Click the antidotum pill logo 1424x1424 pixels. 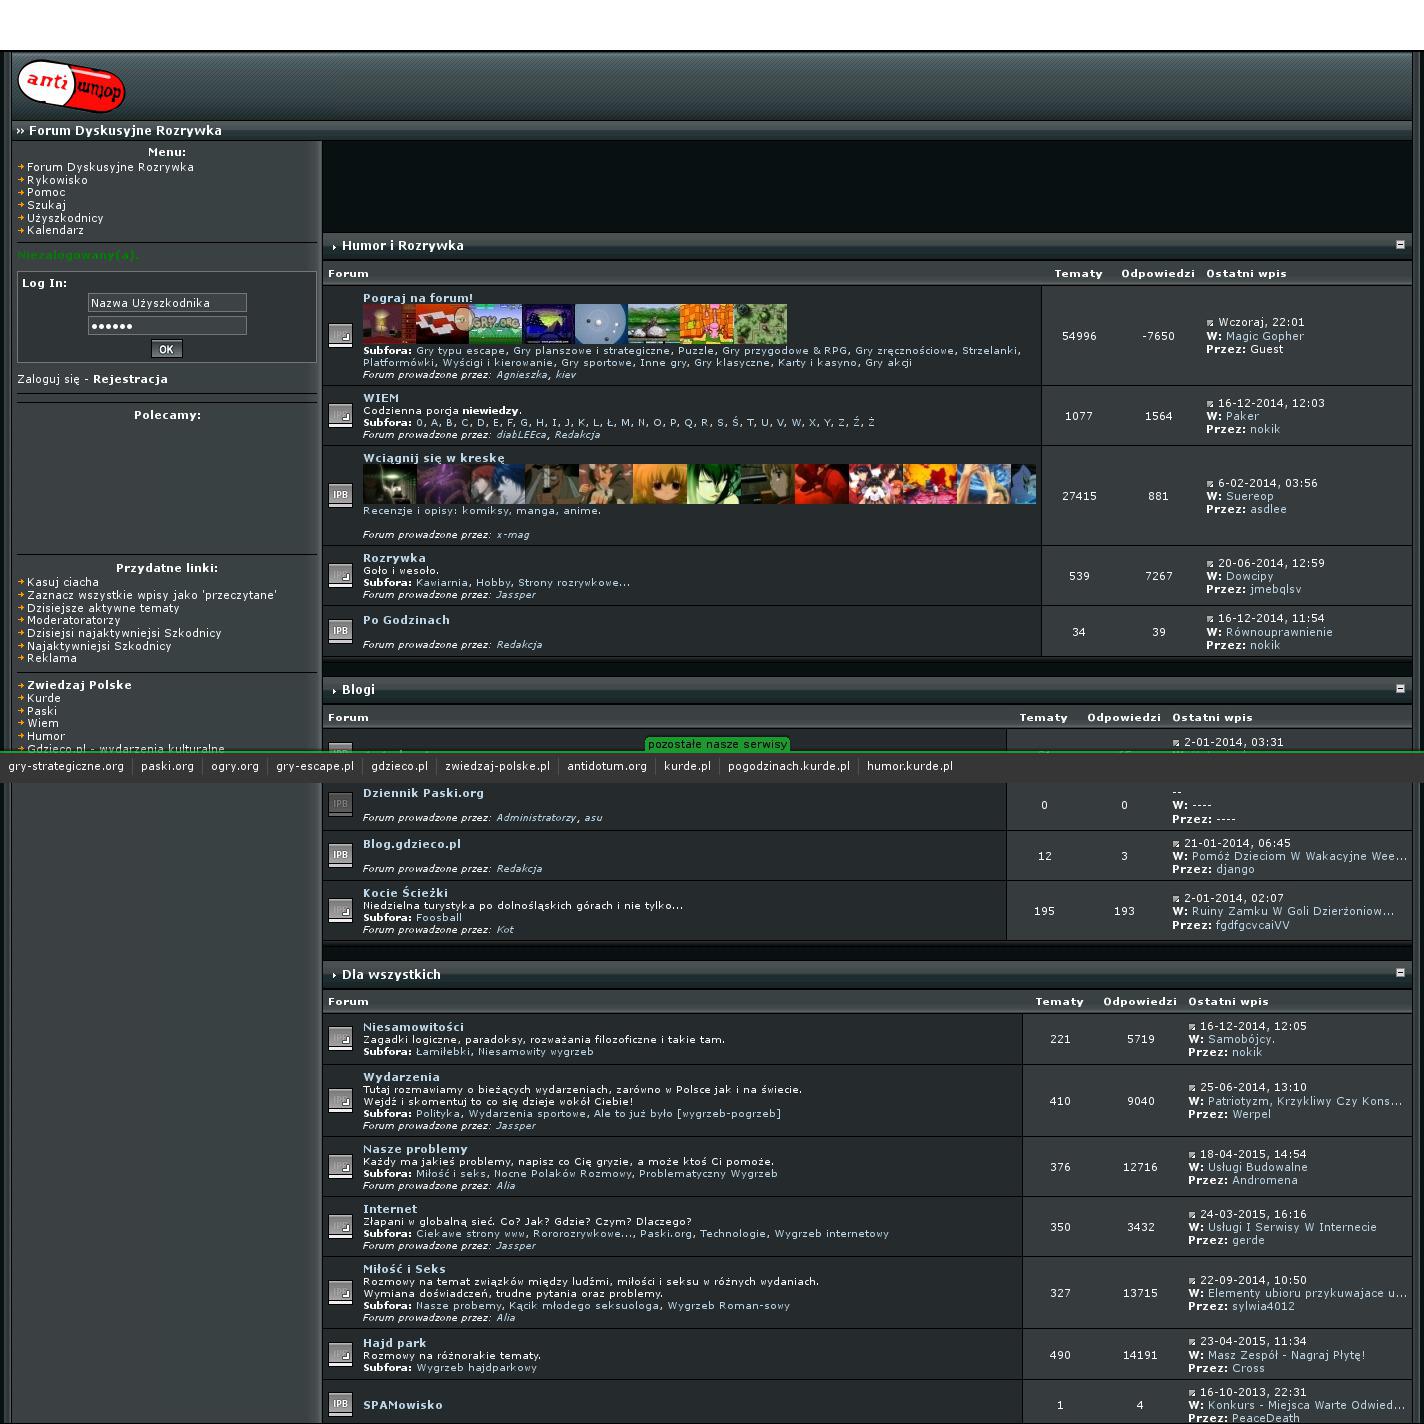(71, 86)
